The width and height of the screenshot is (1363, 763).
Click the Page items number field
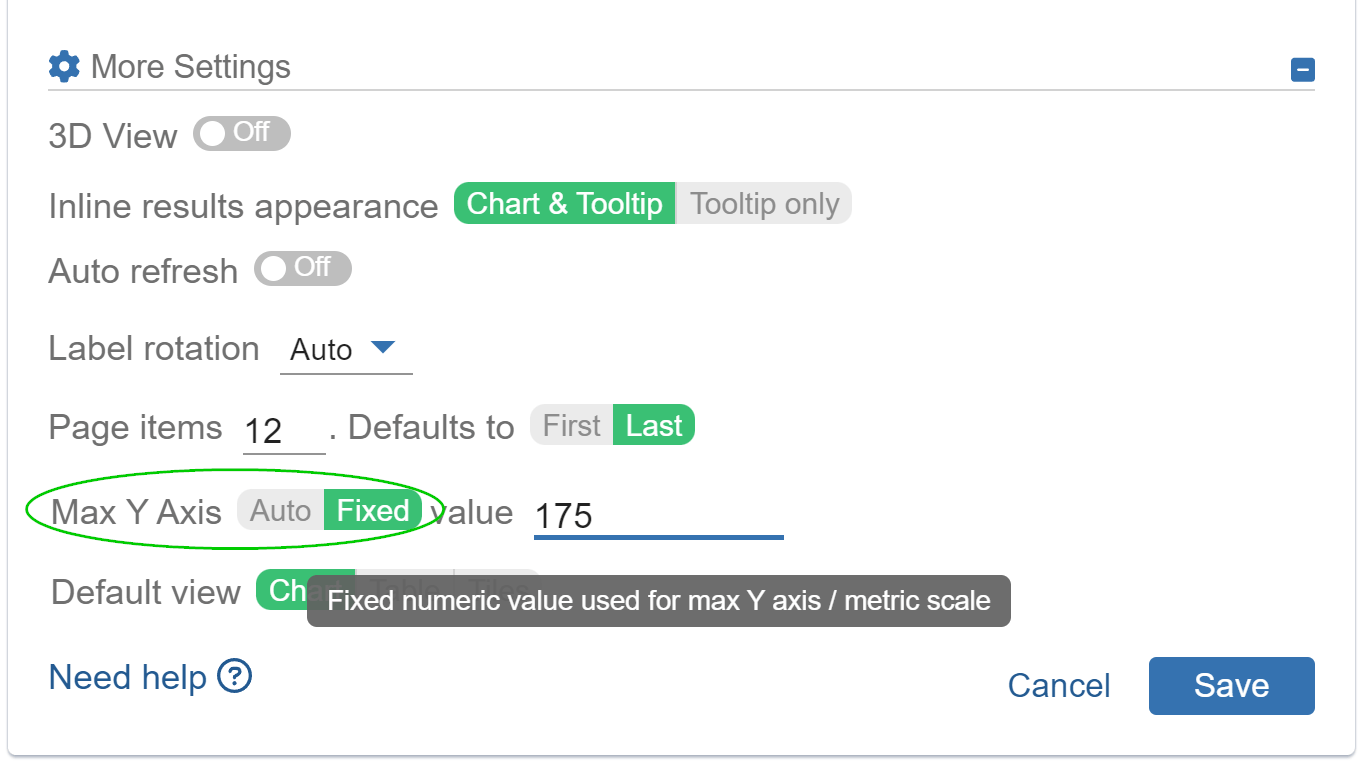pyautogui.click(x=283, y=428)
